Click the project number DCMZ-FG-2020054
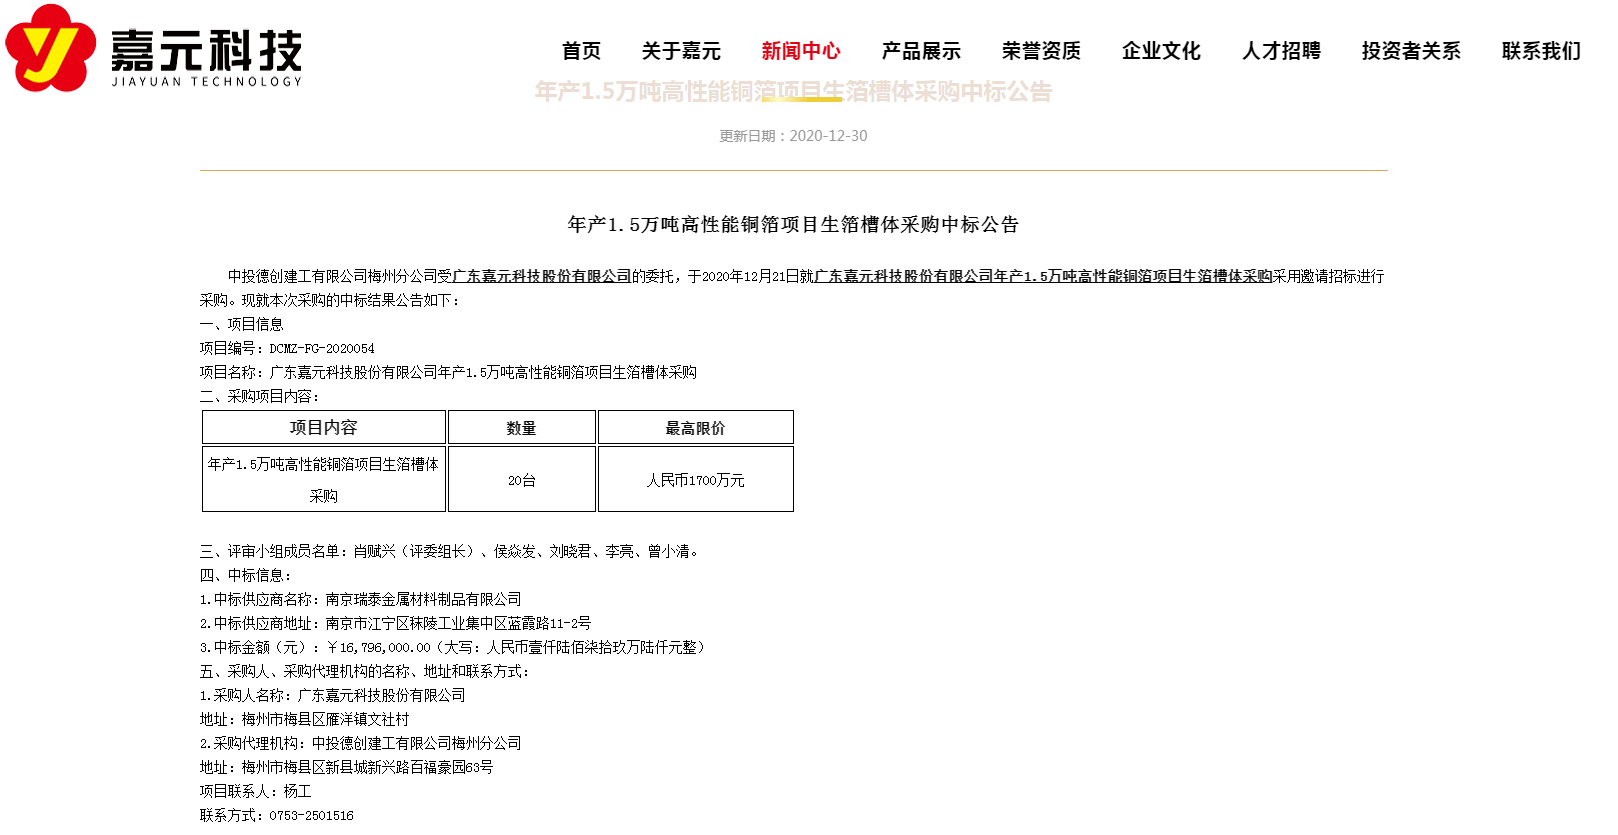Screen dimensions: 1618x835 click(x=322, y=348)
